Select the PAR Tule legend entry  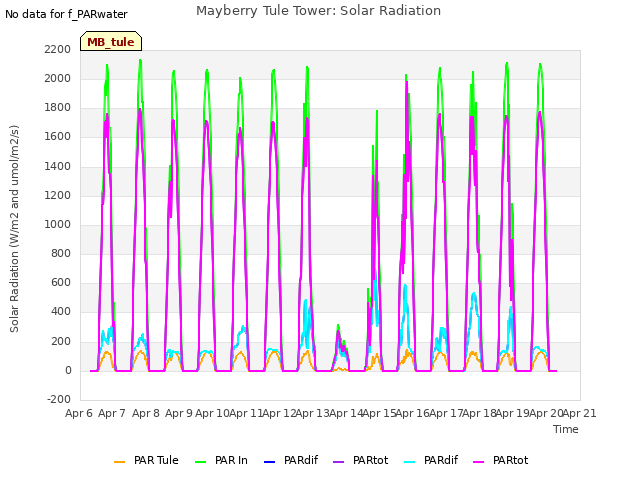[x=147, y=460]
